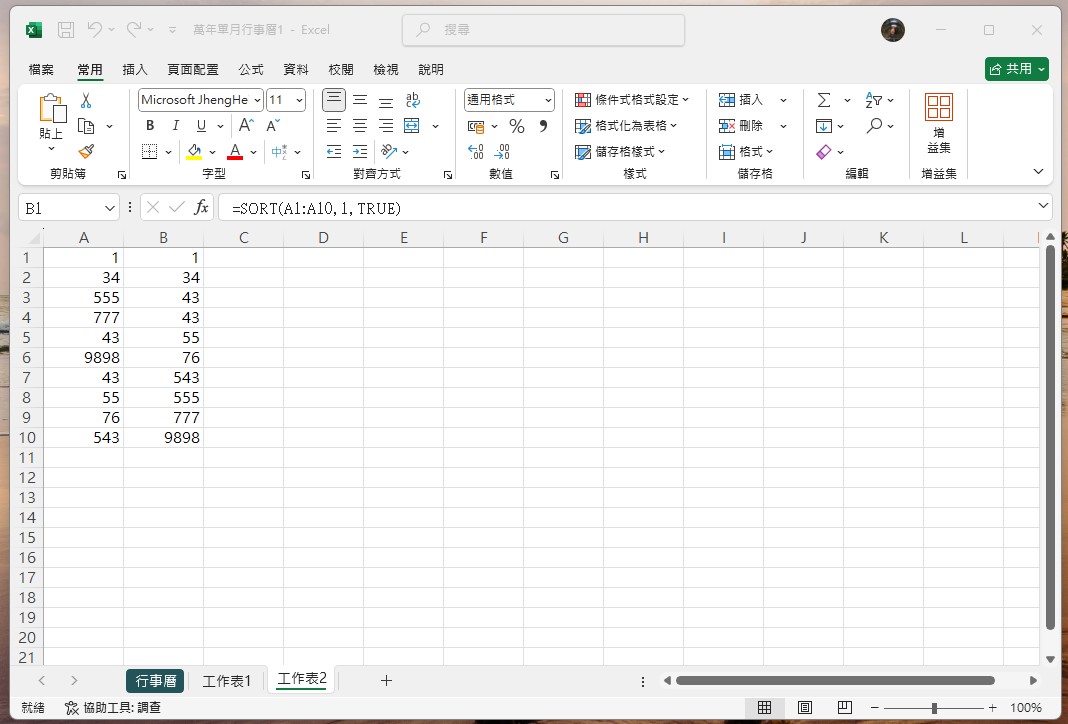Toggle Wrap Text in the alignment group

(x=412, y=99)
